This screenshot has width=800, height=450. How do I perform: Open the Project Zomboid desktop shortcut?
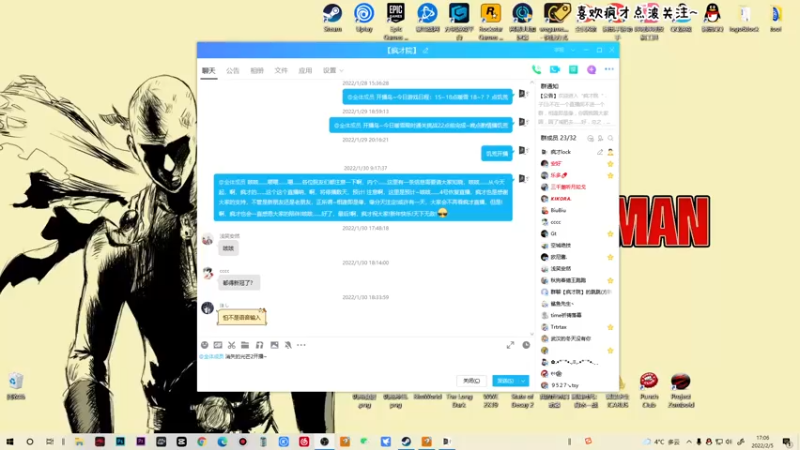(x=681, y=390)
